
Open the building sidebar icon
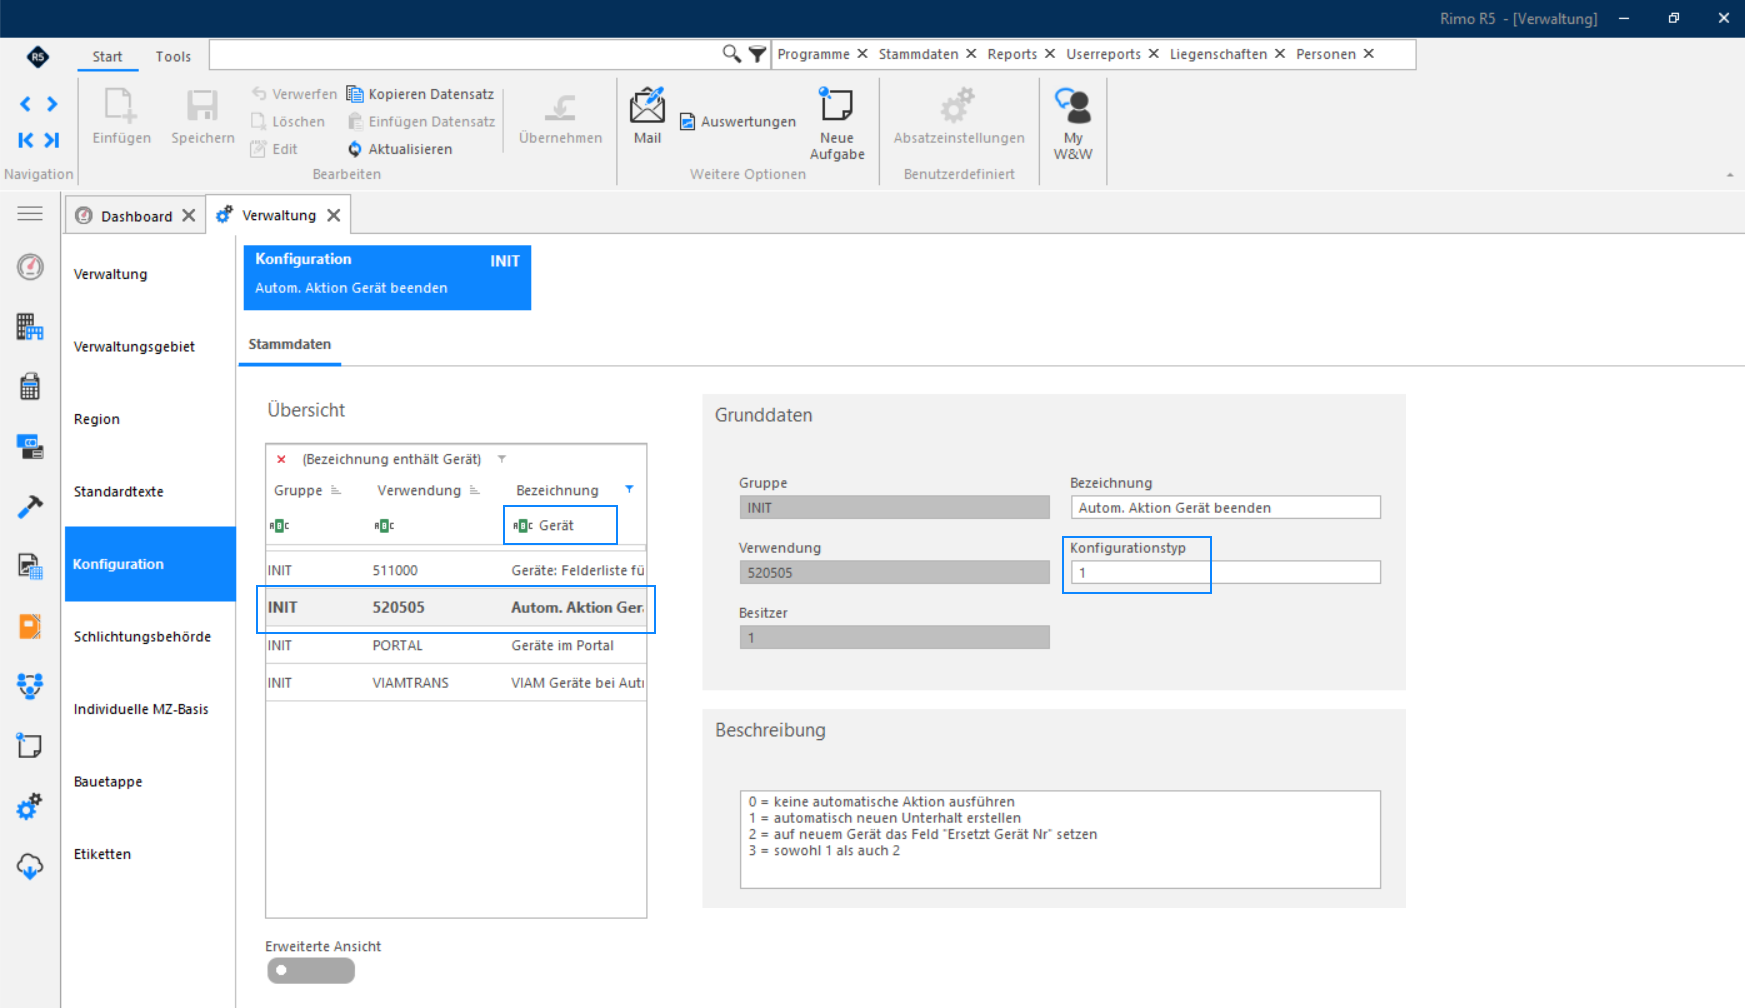pos(30,327)
